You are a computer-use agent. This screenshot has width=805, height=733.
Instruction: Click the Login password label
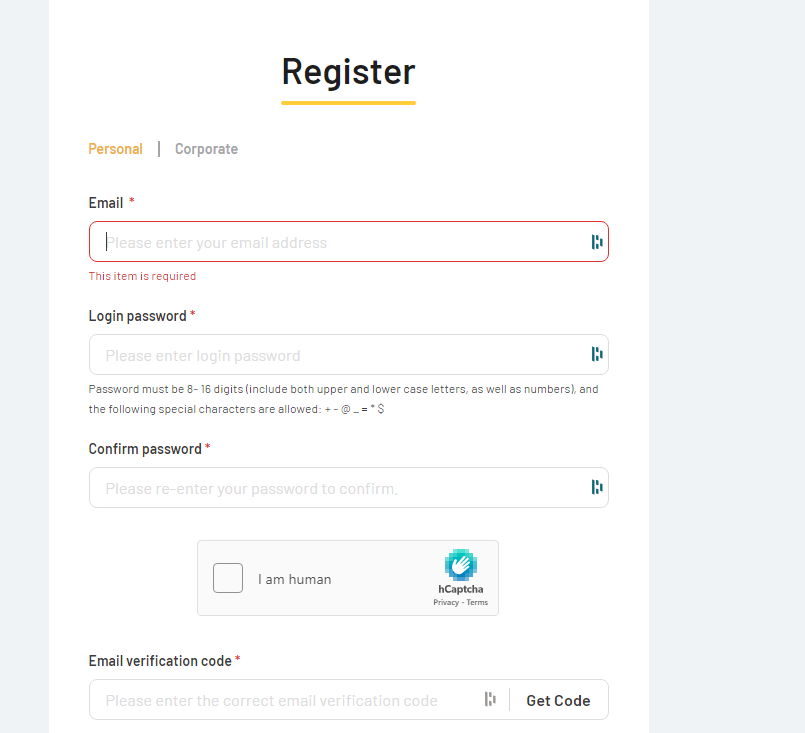[137, 315]
